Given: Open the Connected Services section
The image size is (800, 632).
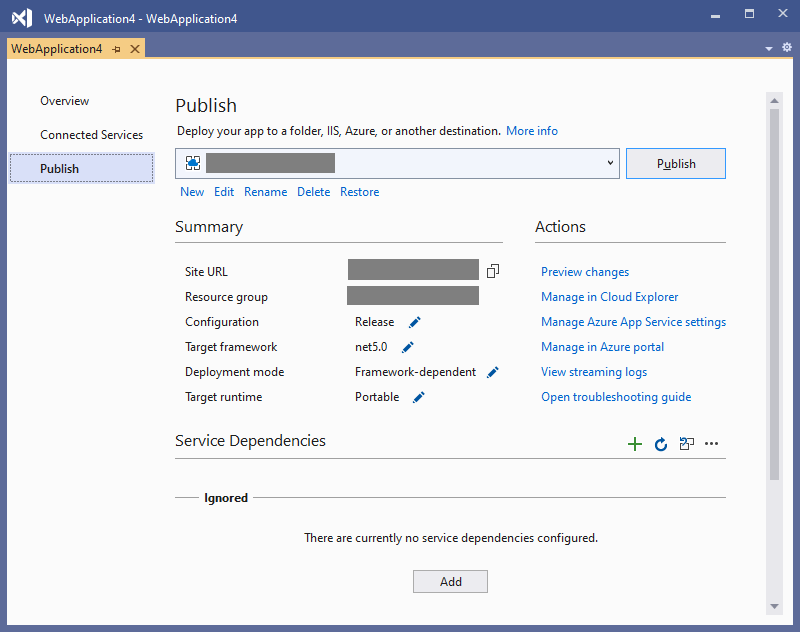Looking at the screenshot, I should click(x=92, y=135).
